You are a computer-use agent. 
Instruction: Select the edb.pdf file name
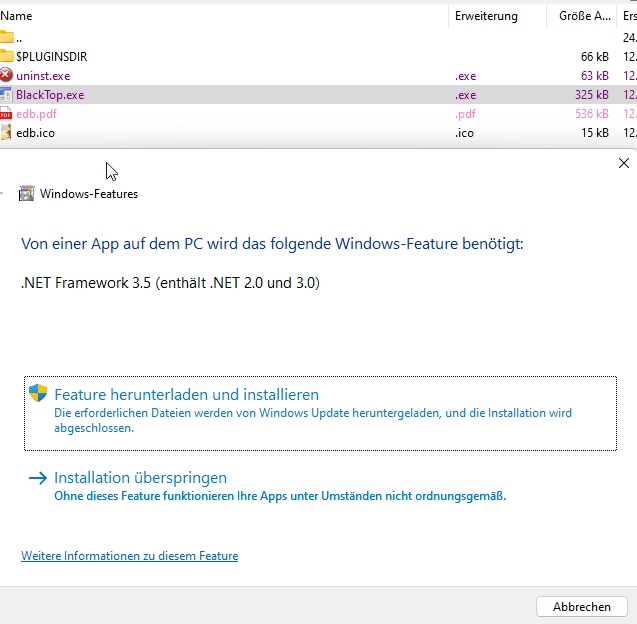36,114
